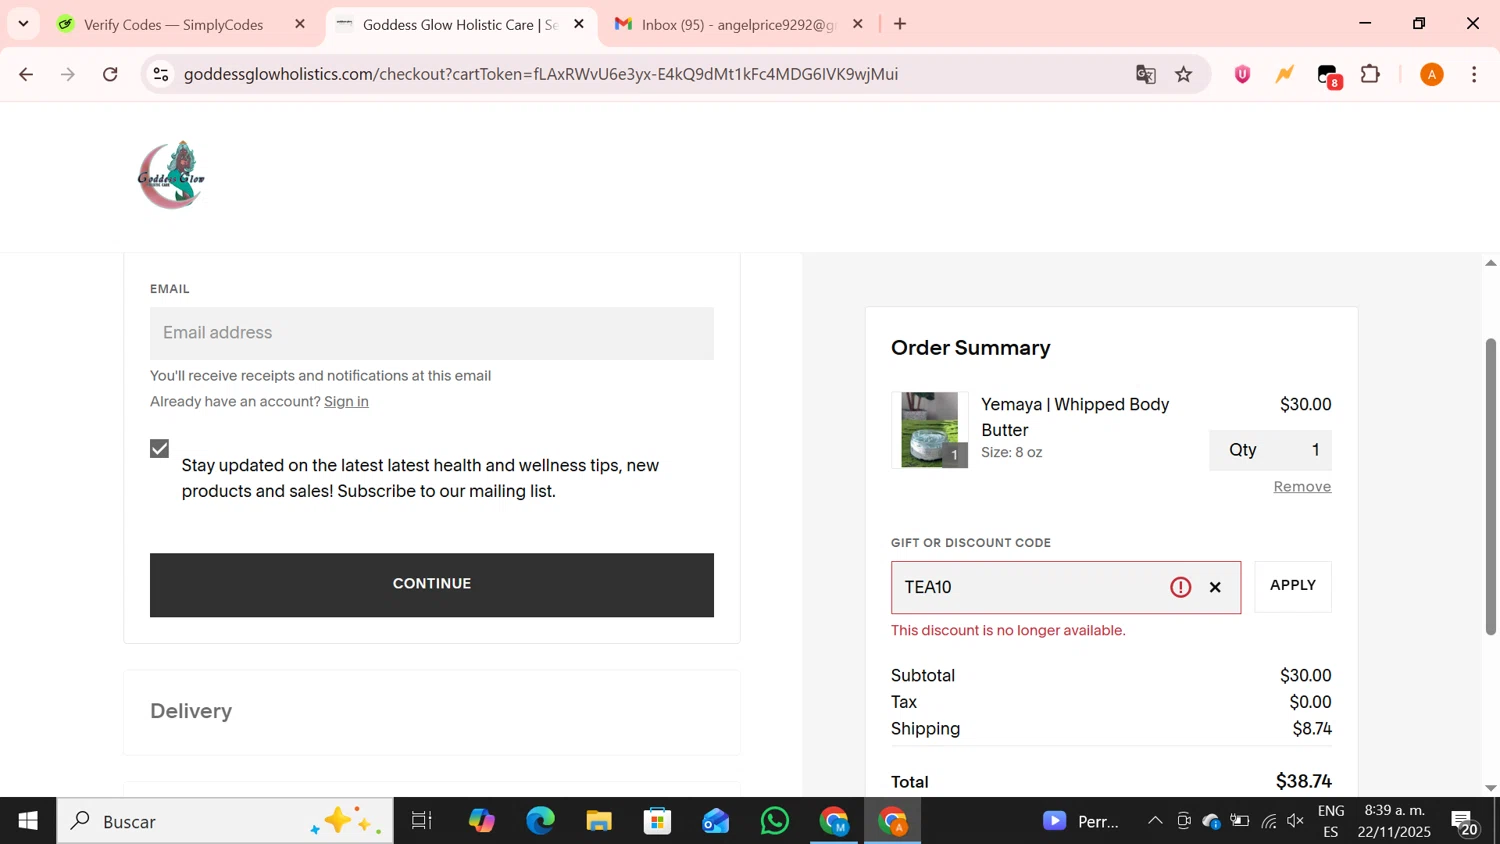Screen dimensions: 1500x844
Task: Go back to the previous page
Action: 26,74
